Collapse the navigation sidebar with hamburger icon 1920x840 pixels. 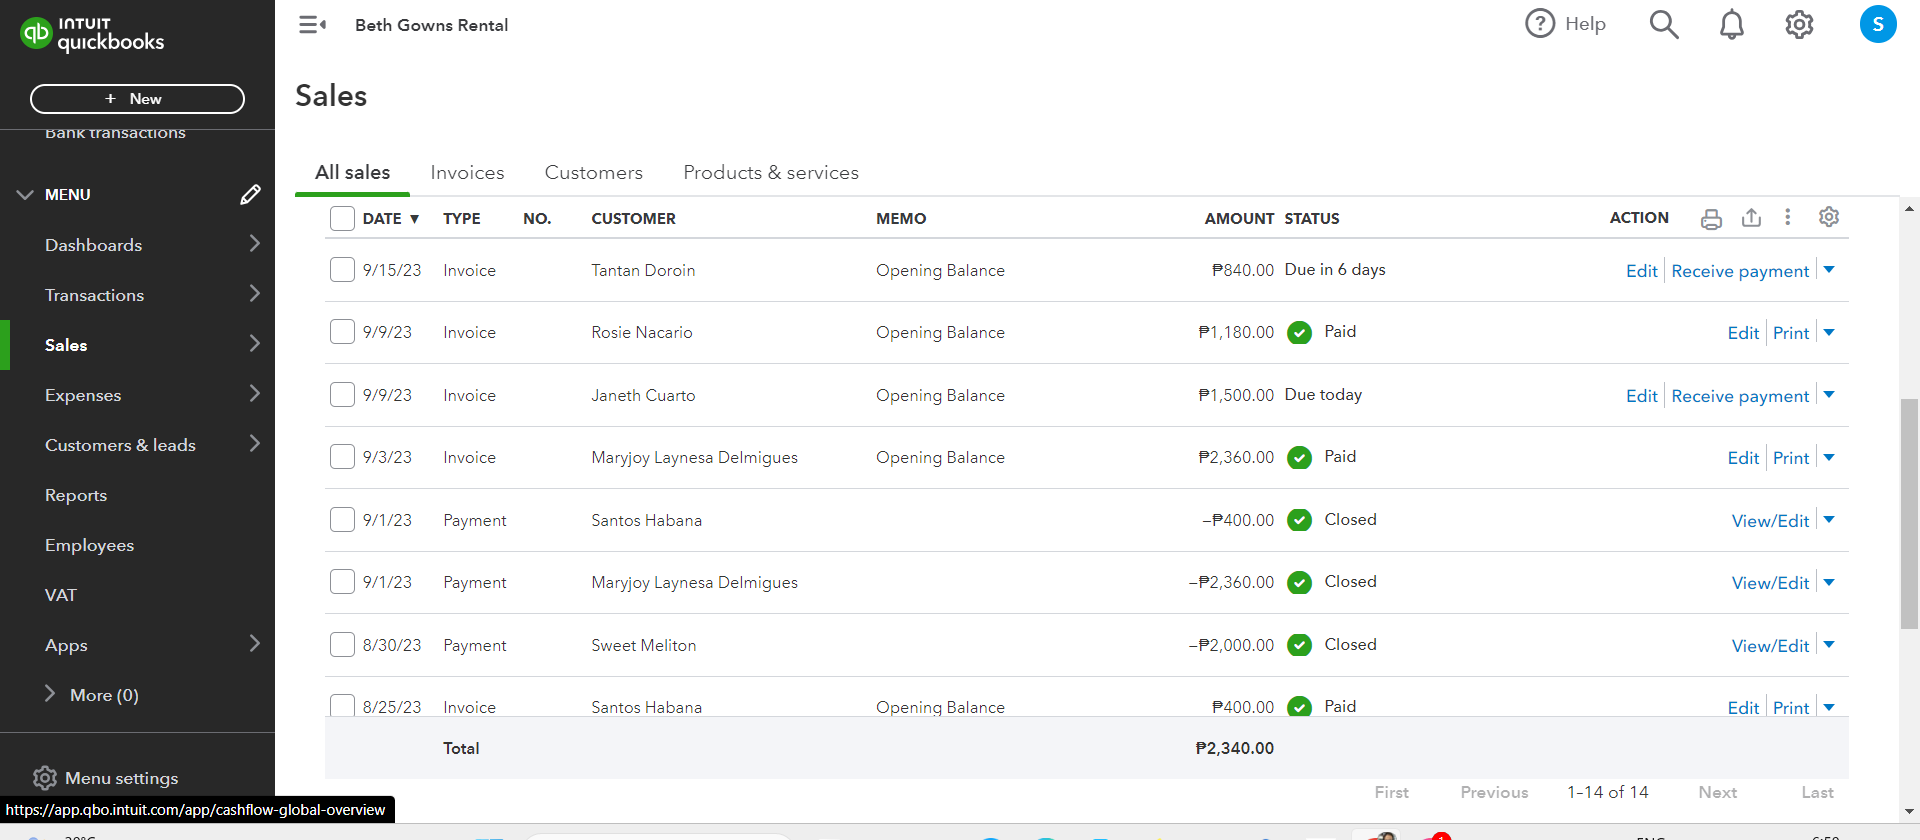pos(312,25)
